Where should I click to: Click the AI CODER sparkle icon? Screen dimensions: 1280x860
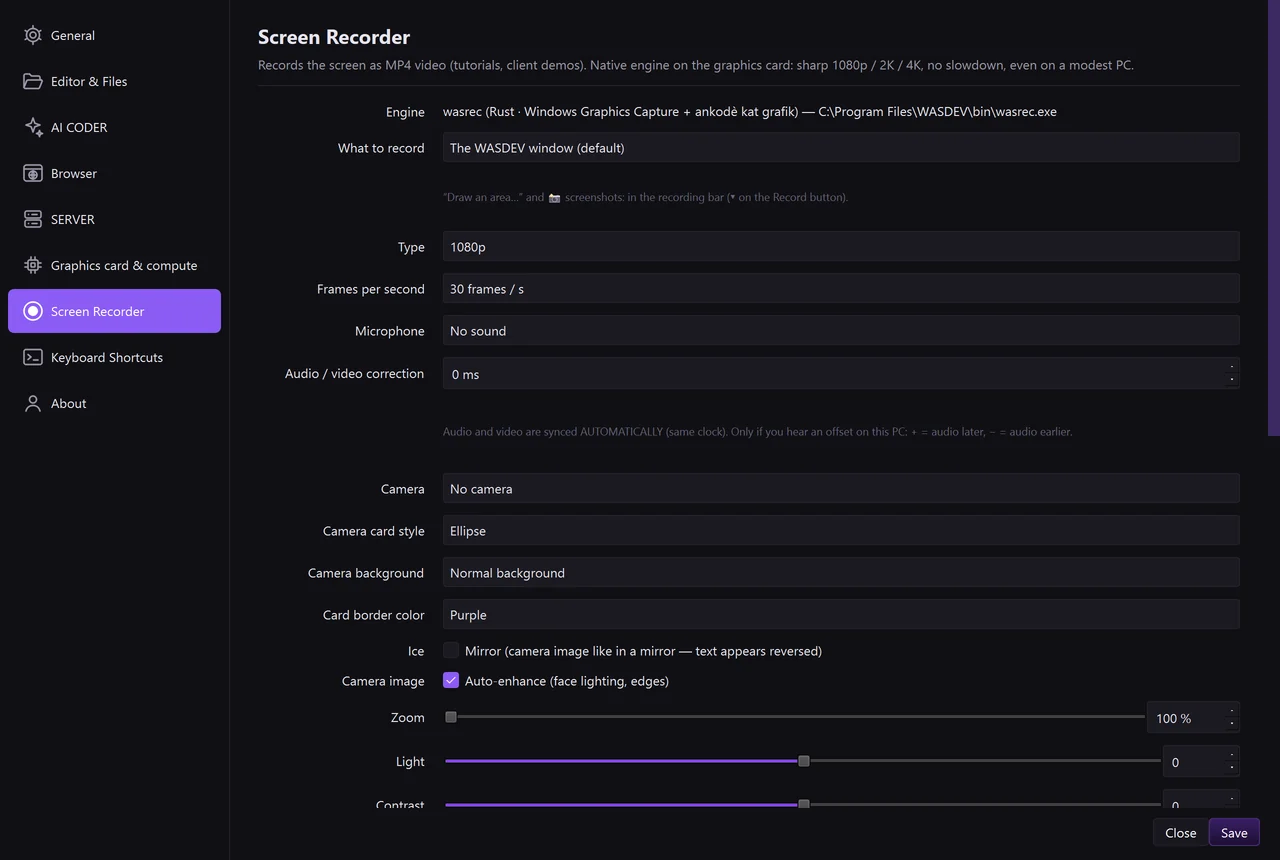[x=33, y=127]
